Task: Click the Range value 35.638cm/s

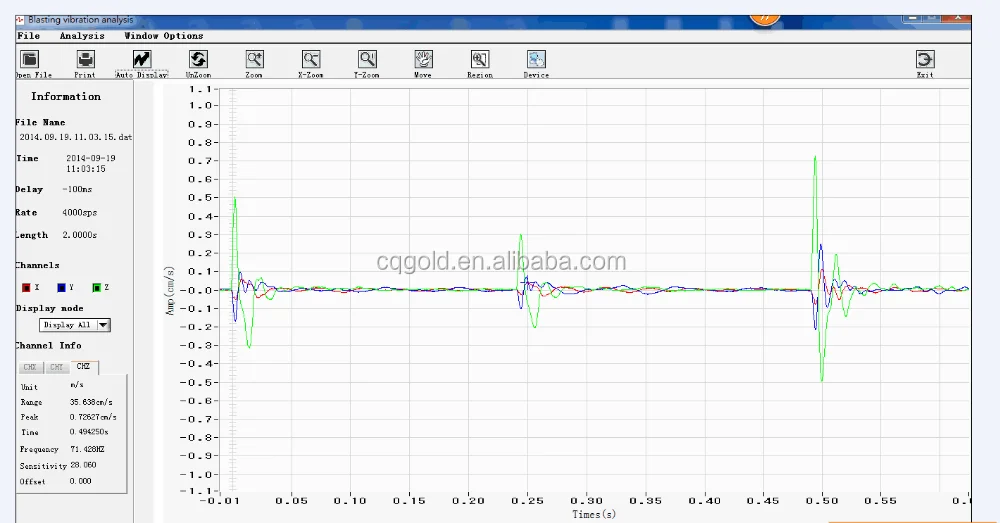Action: 91,402
